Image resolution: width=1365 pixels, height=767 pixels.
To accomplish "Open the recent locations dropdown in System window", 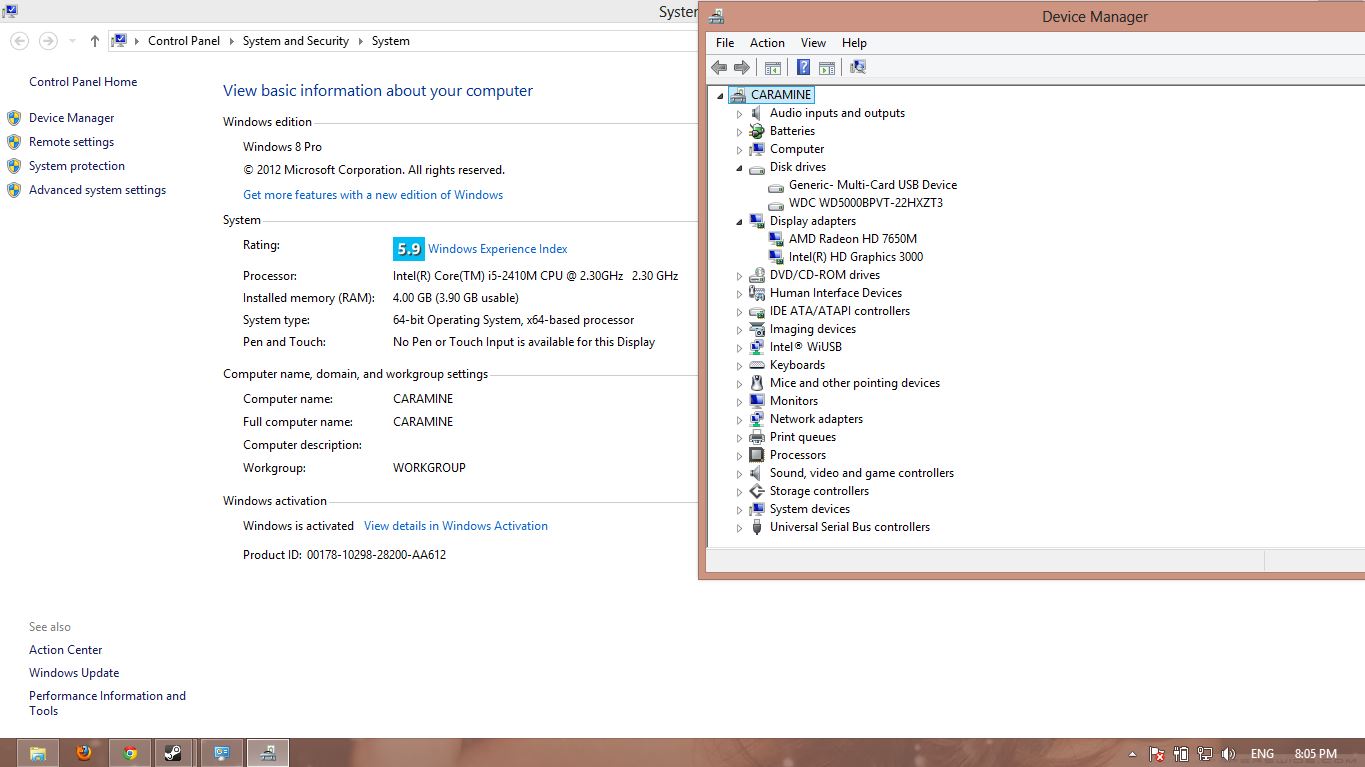I will click(72, 41).
